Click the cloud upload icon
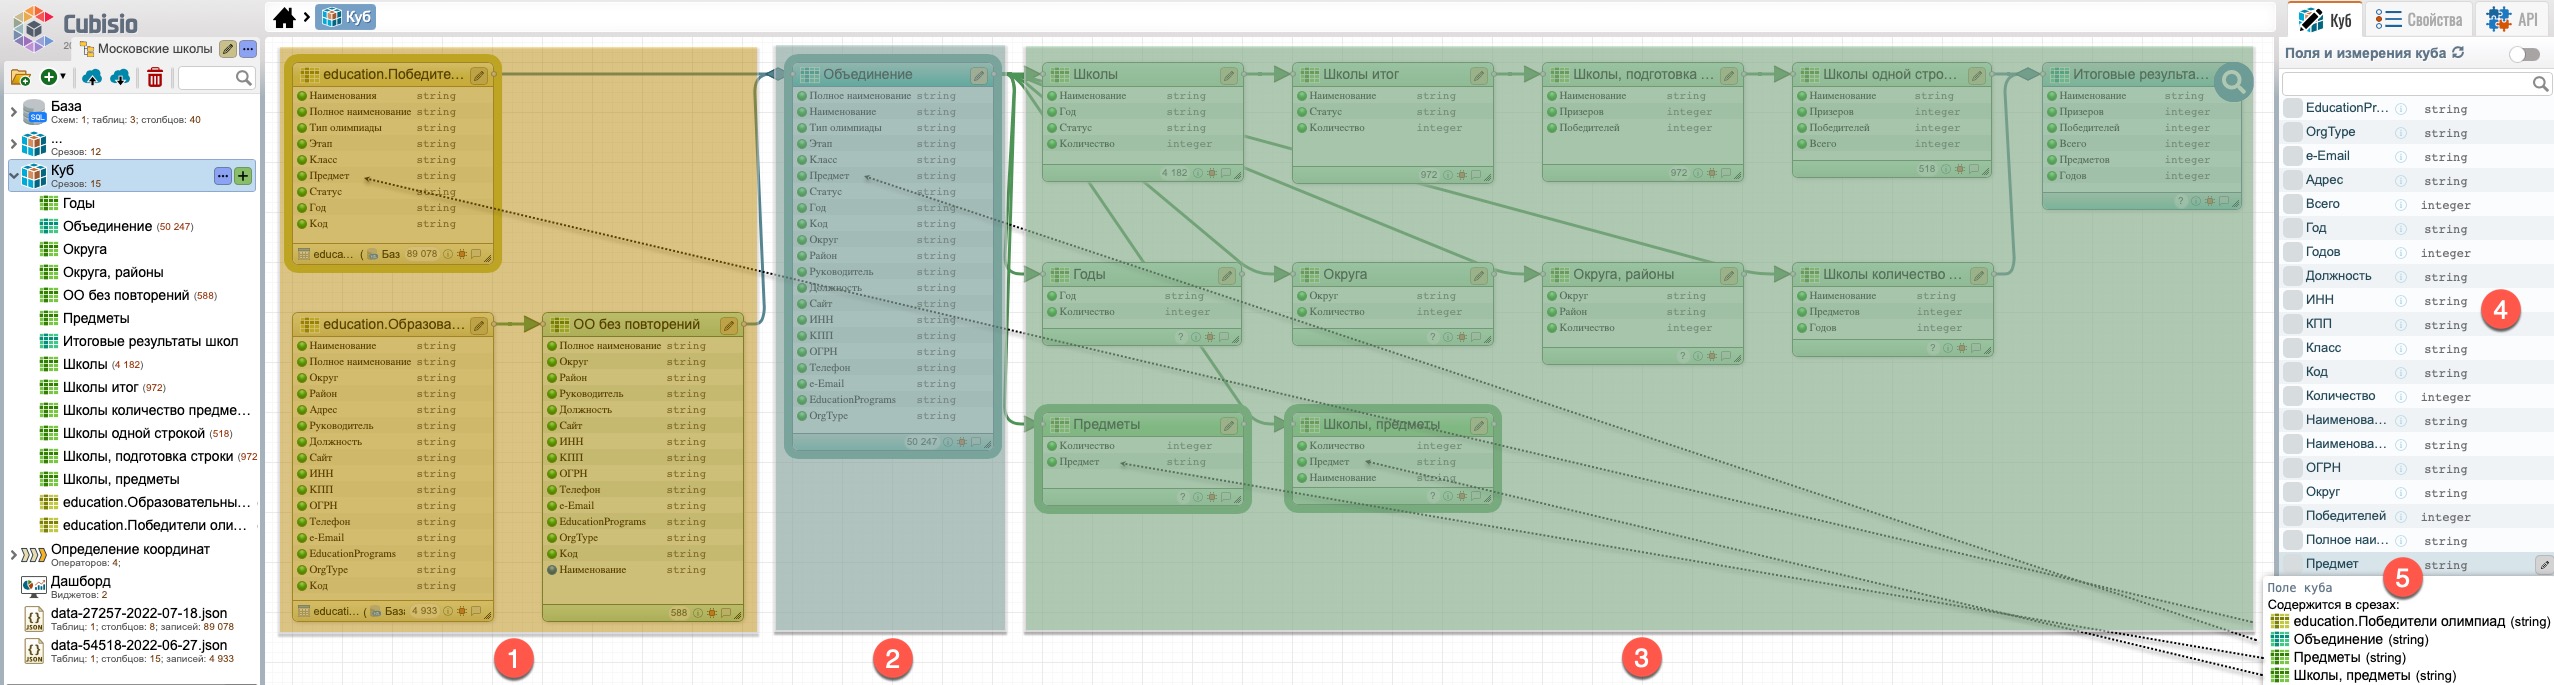 pos(92,77)
